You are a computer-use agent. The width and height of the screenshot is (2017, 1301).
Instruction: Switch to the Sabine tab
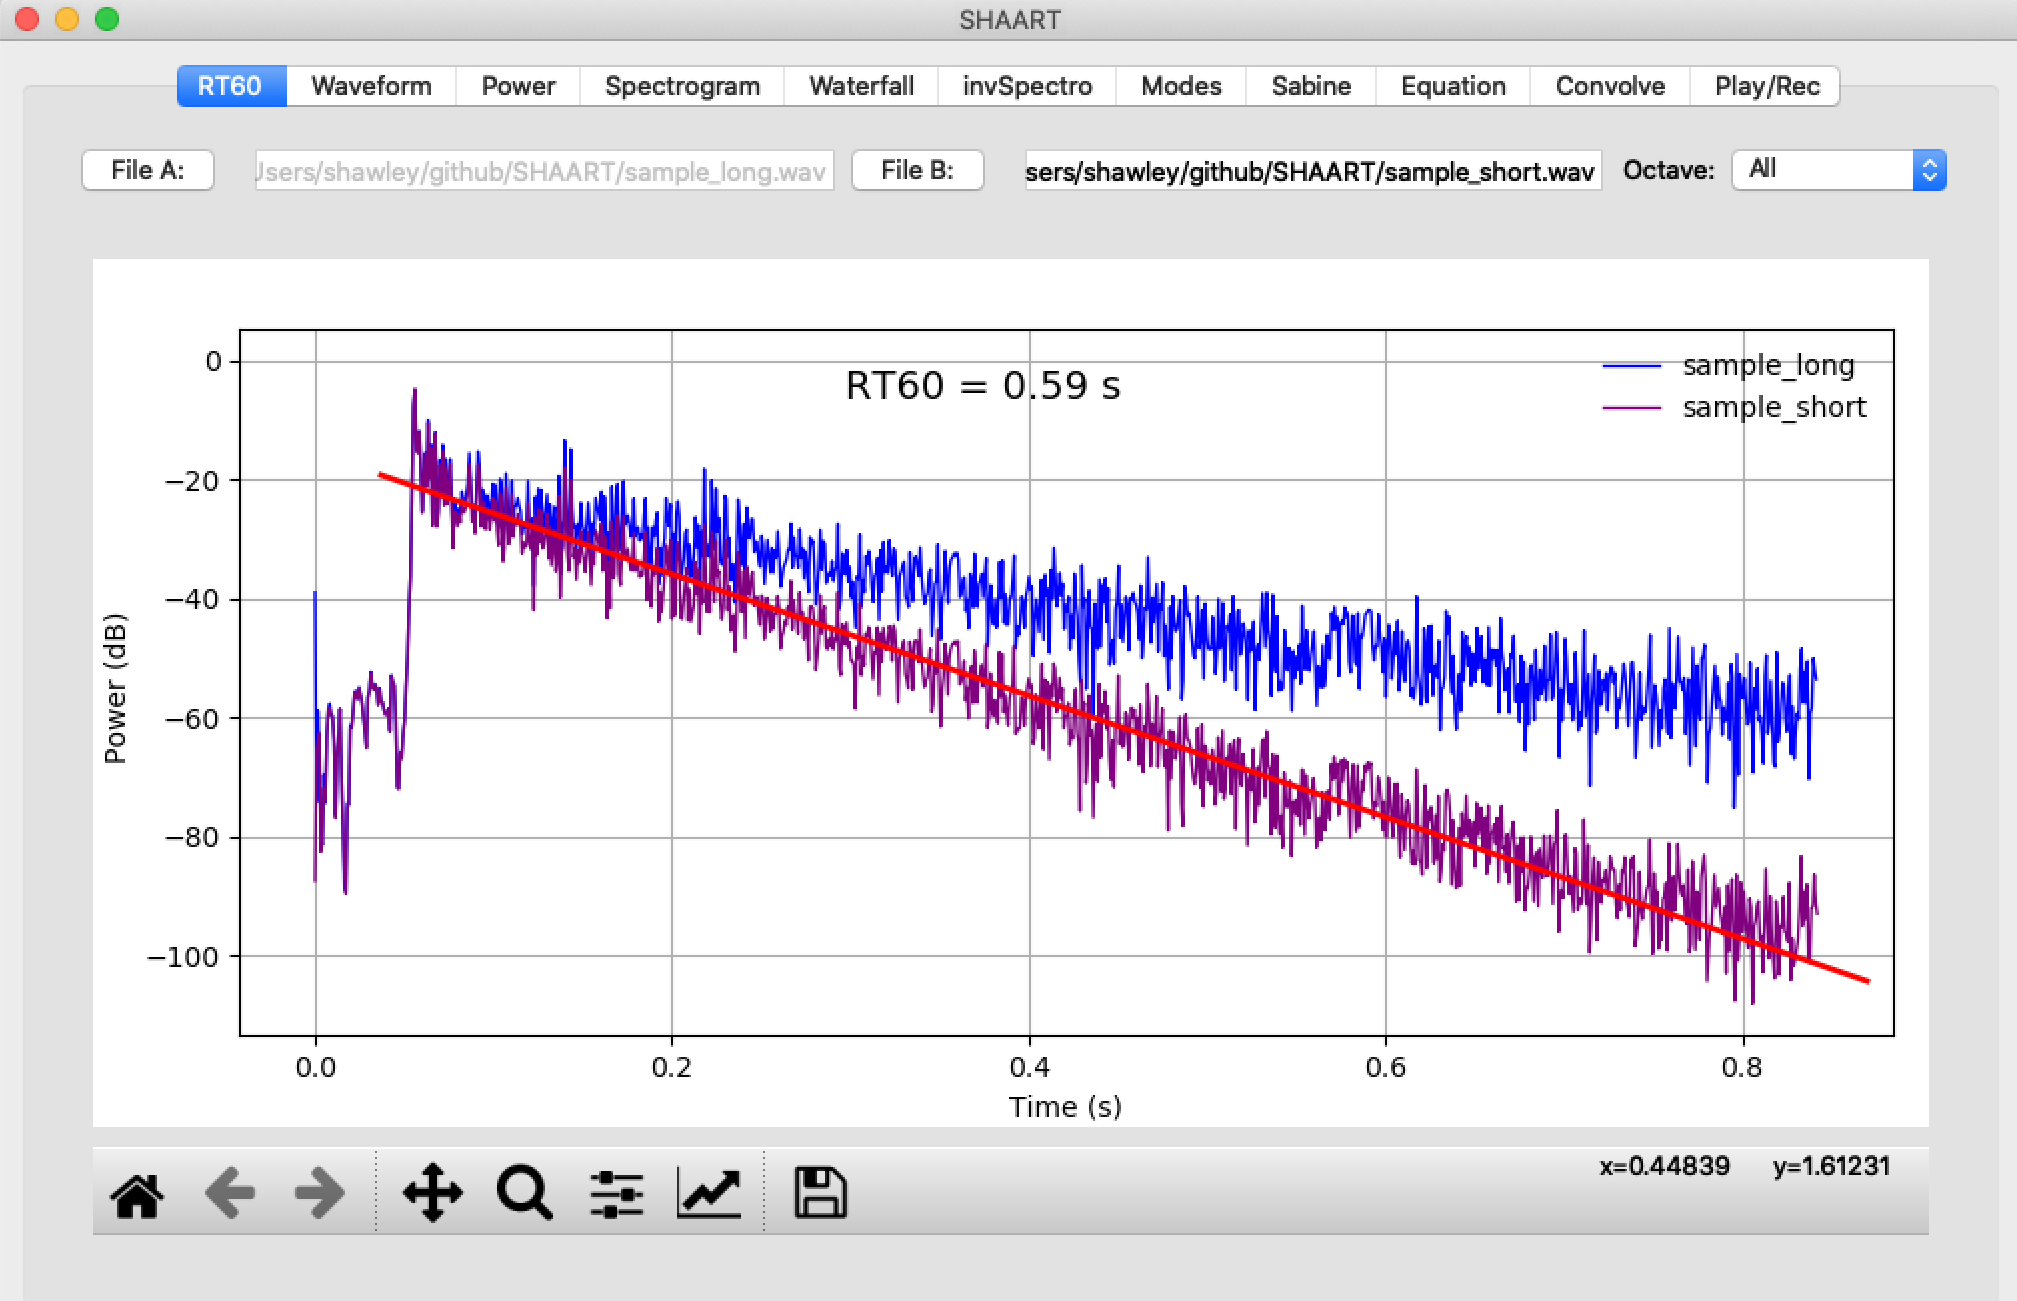tap(1311, 86)
